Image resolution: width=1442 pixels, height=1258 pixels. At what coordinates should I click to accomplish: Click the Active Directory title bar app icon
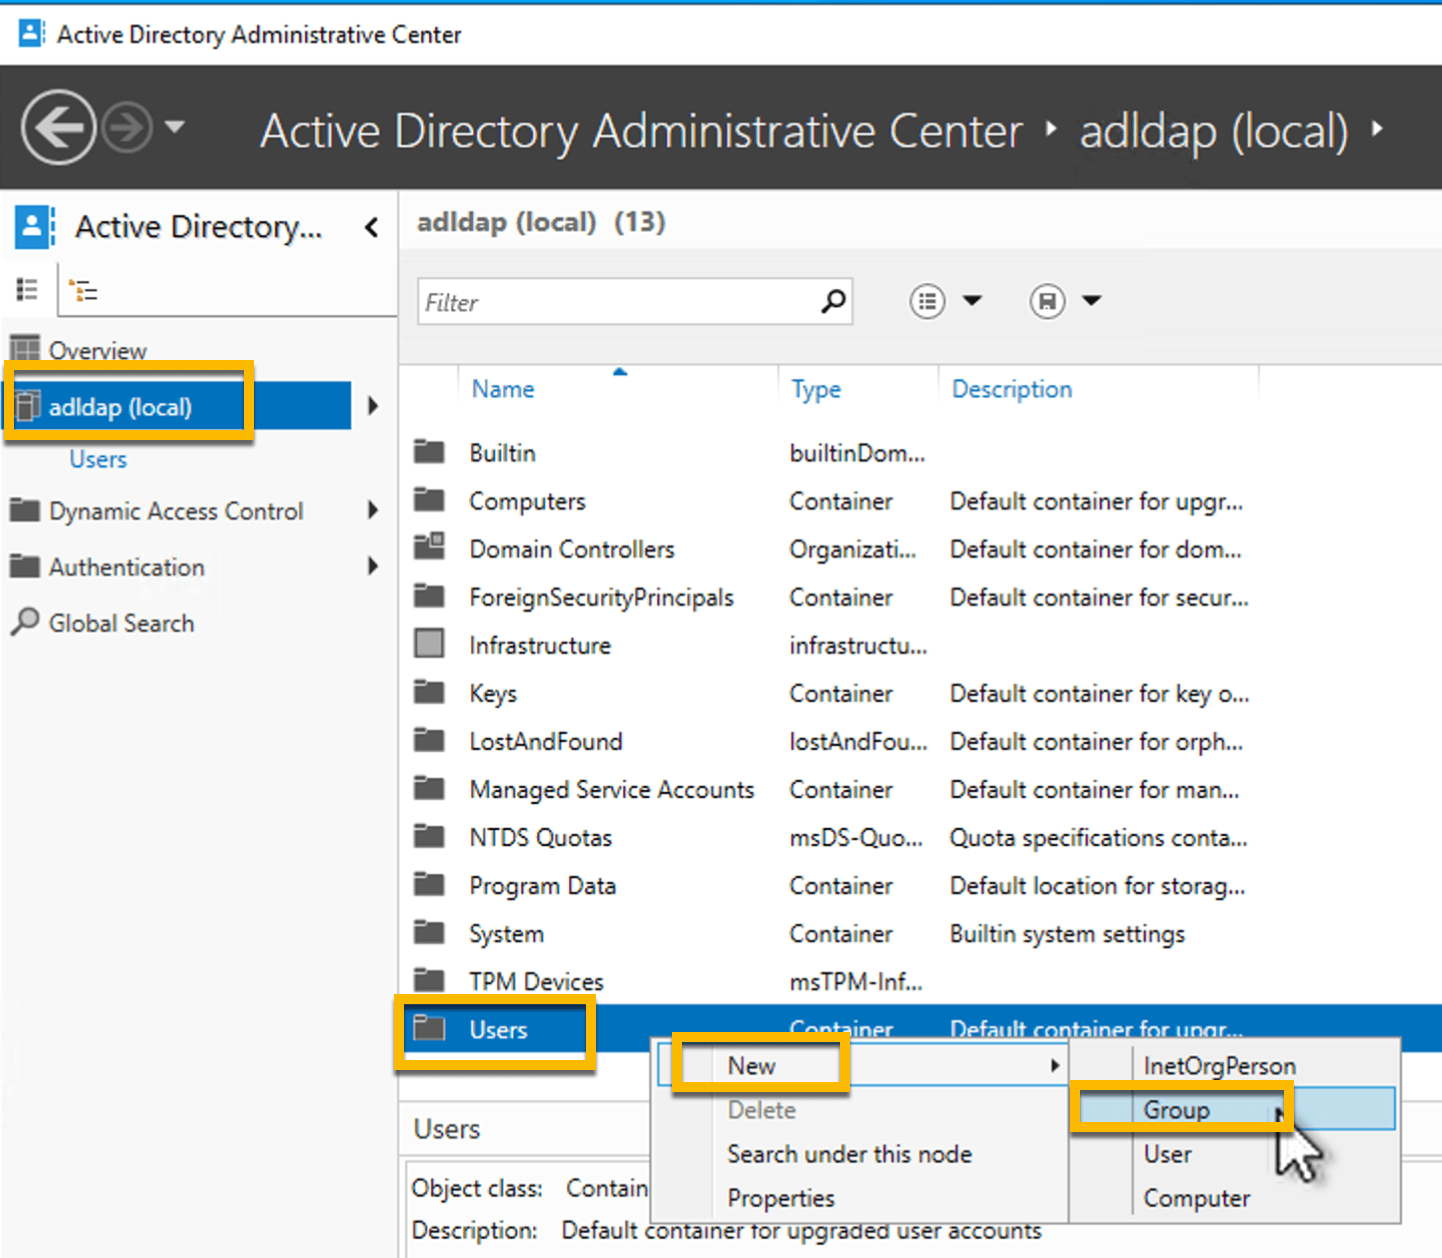point(32,34)
